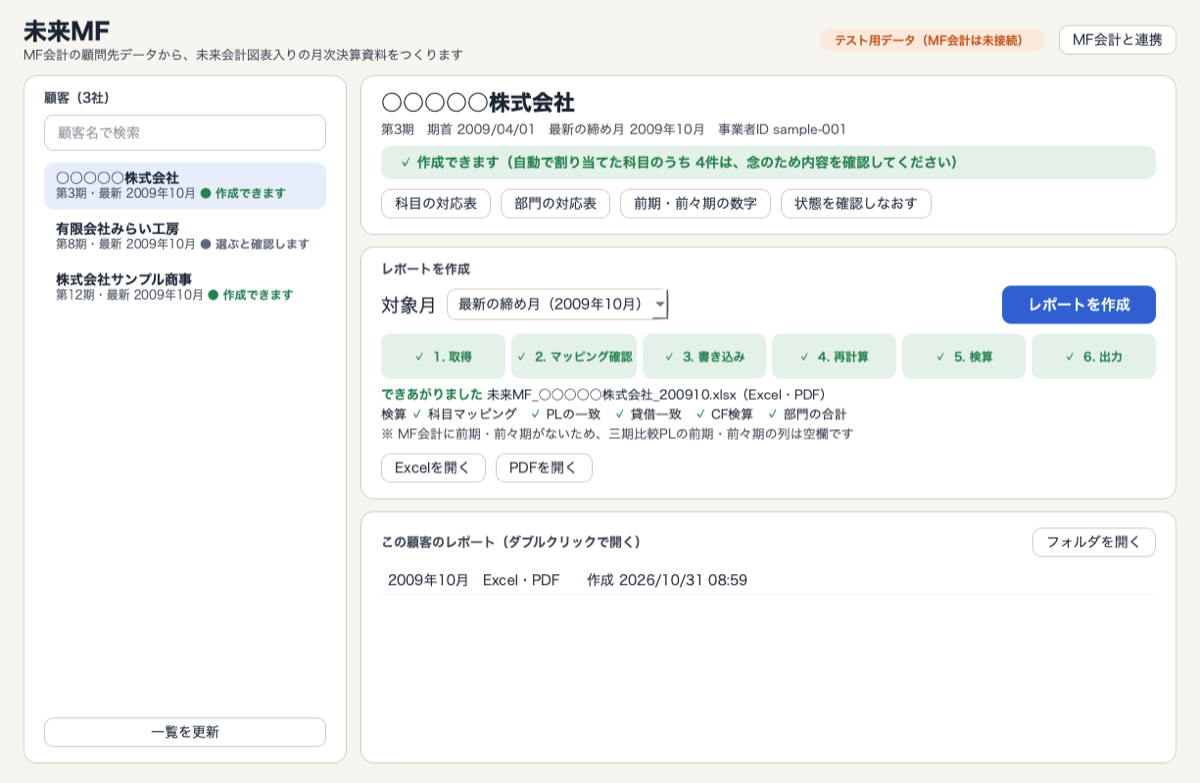Select customer 株式会社サンプル商事

tap(185, 286)
